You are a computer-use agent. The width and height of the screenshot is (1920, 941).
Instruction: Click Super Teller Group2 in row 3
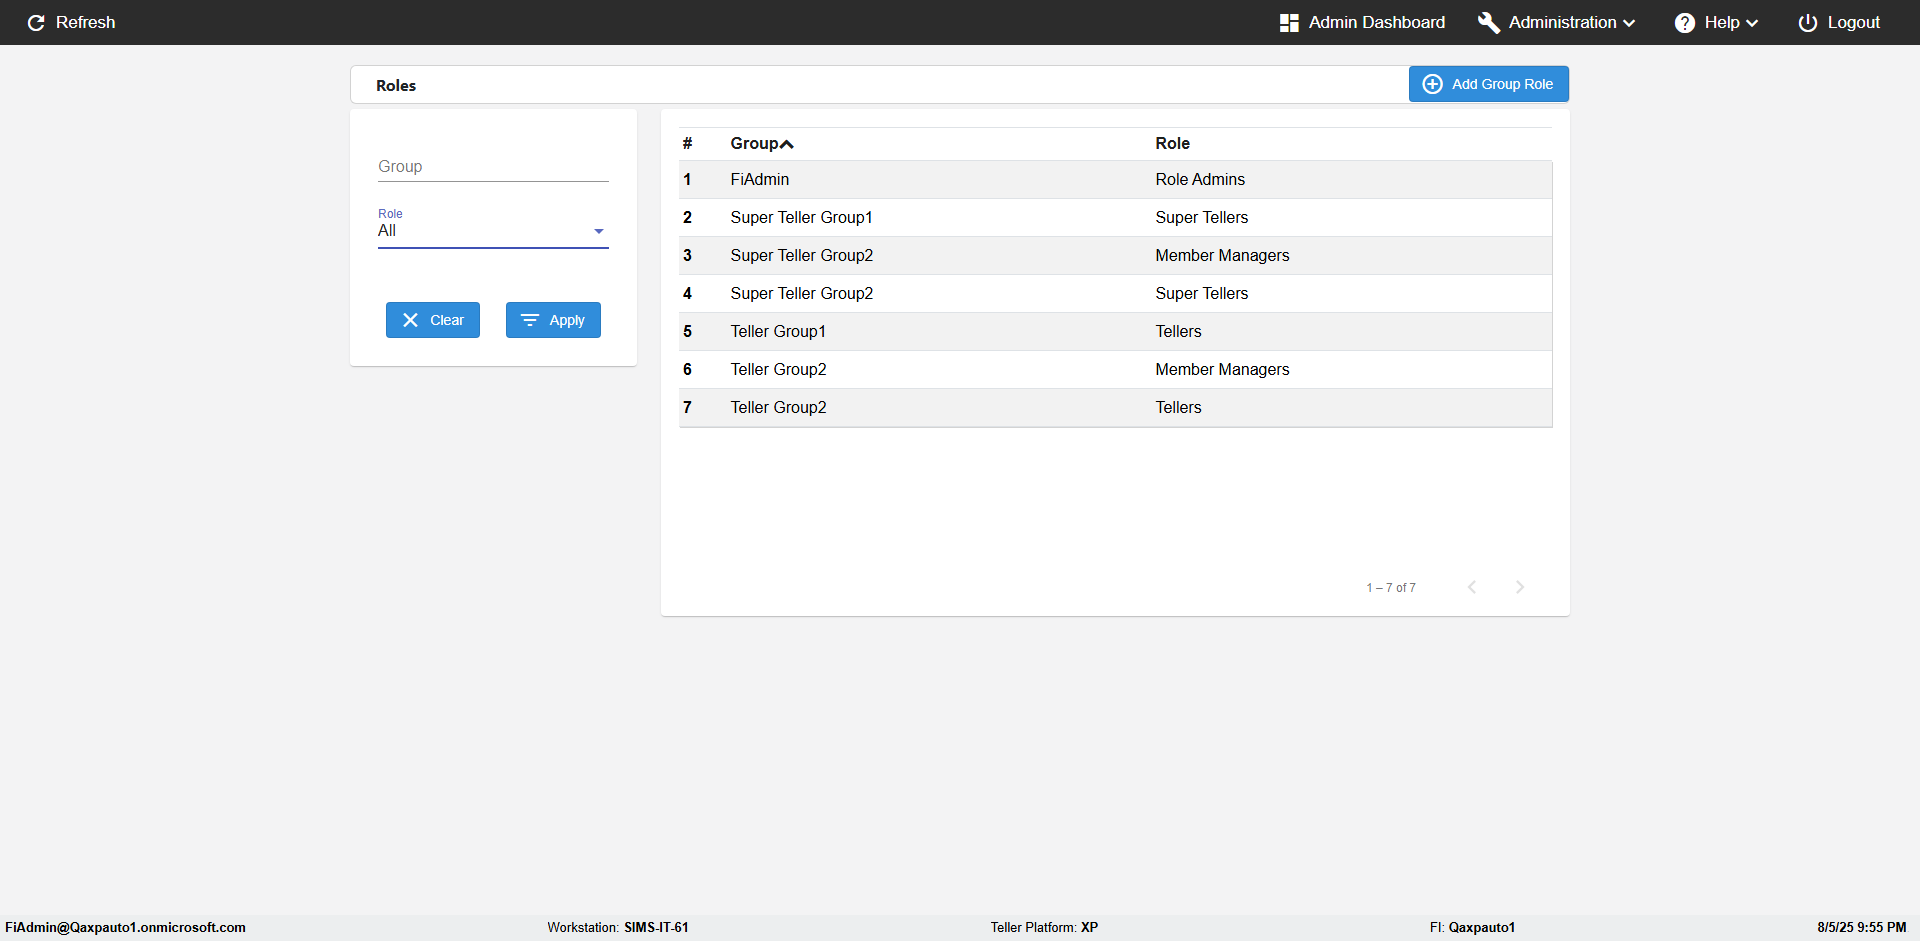(x=801, y=255)
